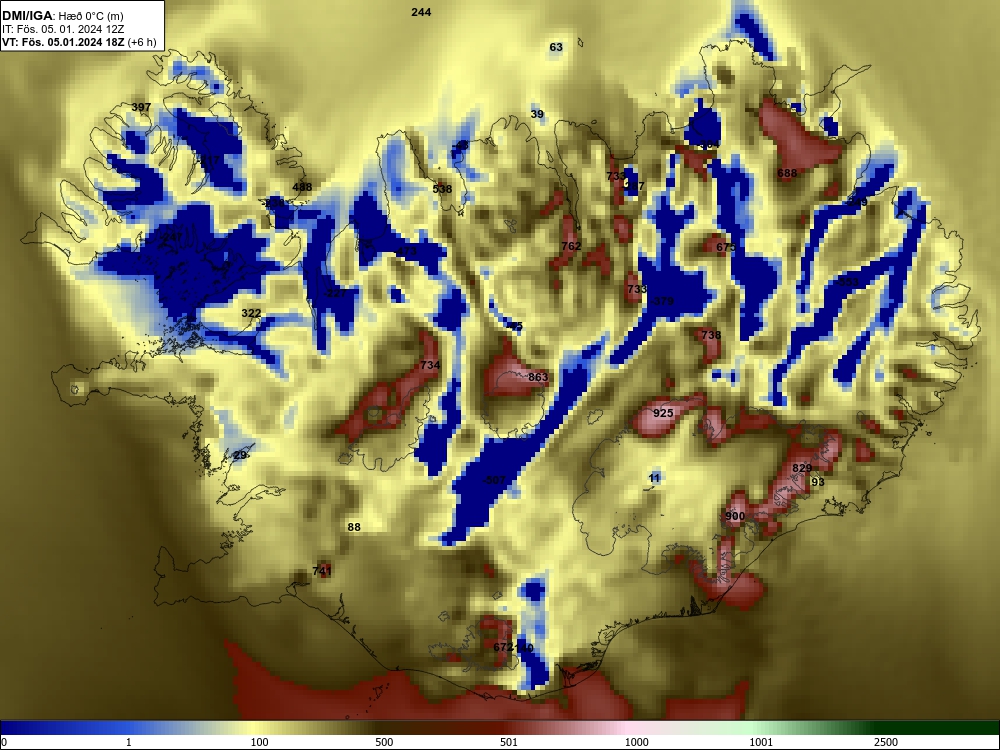The image size is (1000, 750).
Task: Click the map value 738
Action: (711, 335)
